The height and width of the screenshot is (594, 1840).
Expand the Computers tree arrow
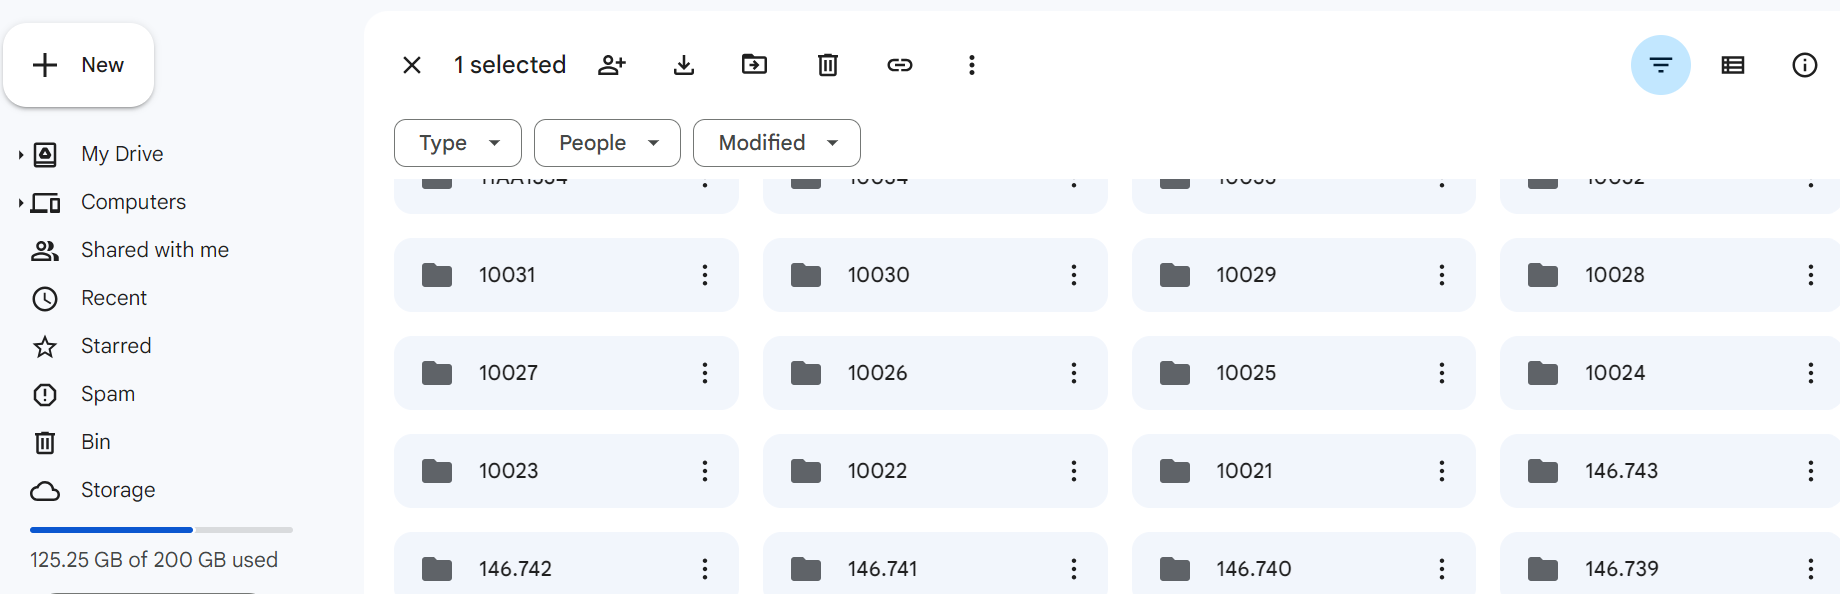point(21,202)
